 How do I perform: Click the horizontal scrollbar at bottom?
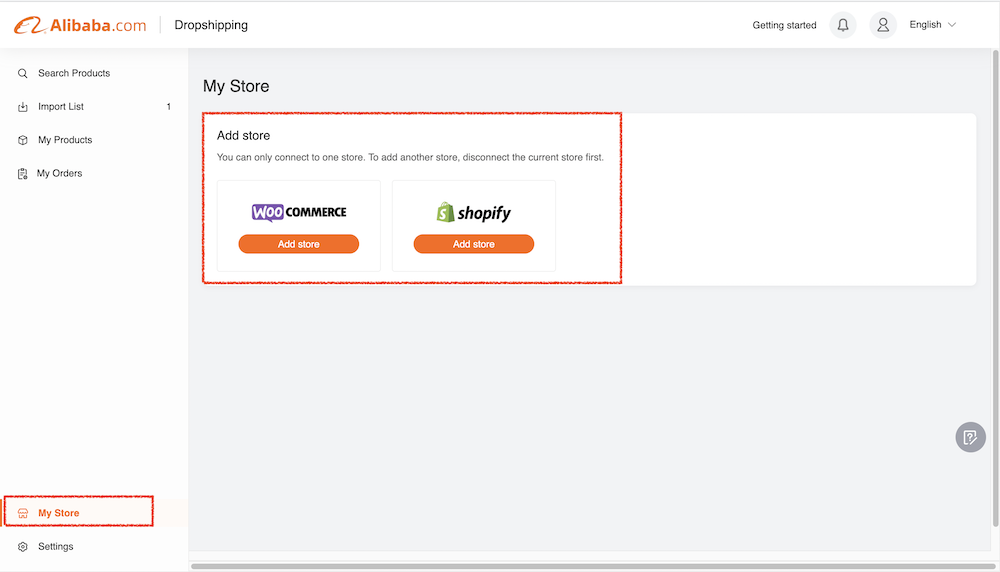click(x=593, y=566)
